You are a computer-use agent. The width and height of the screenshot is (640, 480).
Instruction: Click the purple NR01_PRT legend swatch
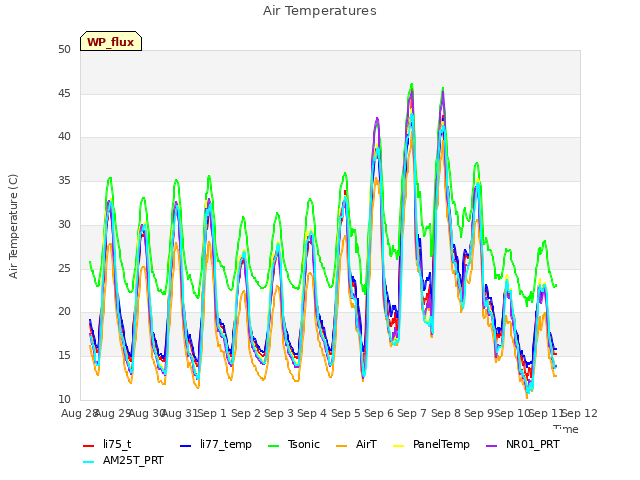[492, 445]
